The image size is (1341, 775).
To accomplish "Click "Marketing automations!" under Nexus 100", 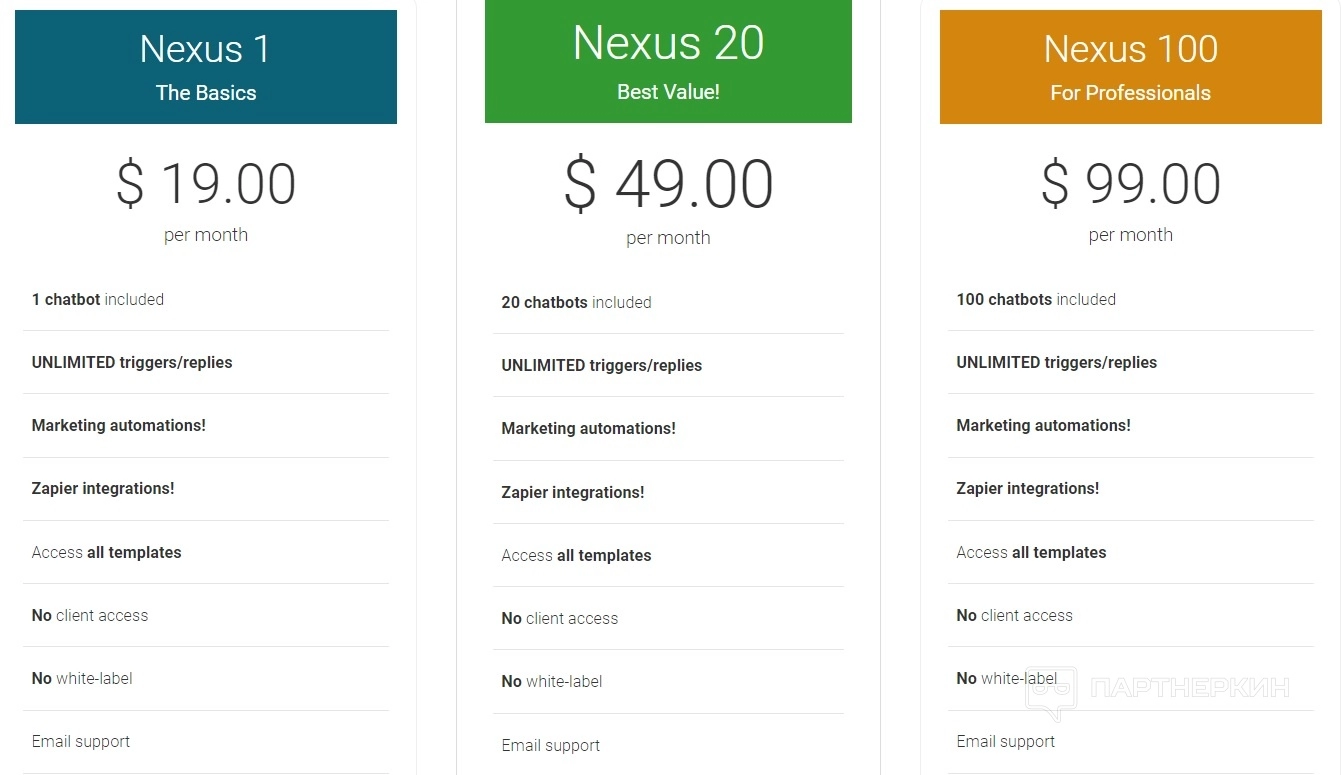I will click(x=1043, y=425).
